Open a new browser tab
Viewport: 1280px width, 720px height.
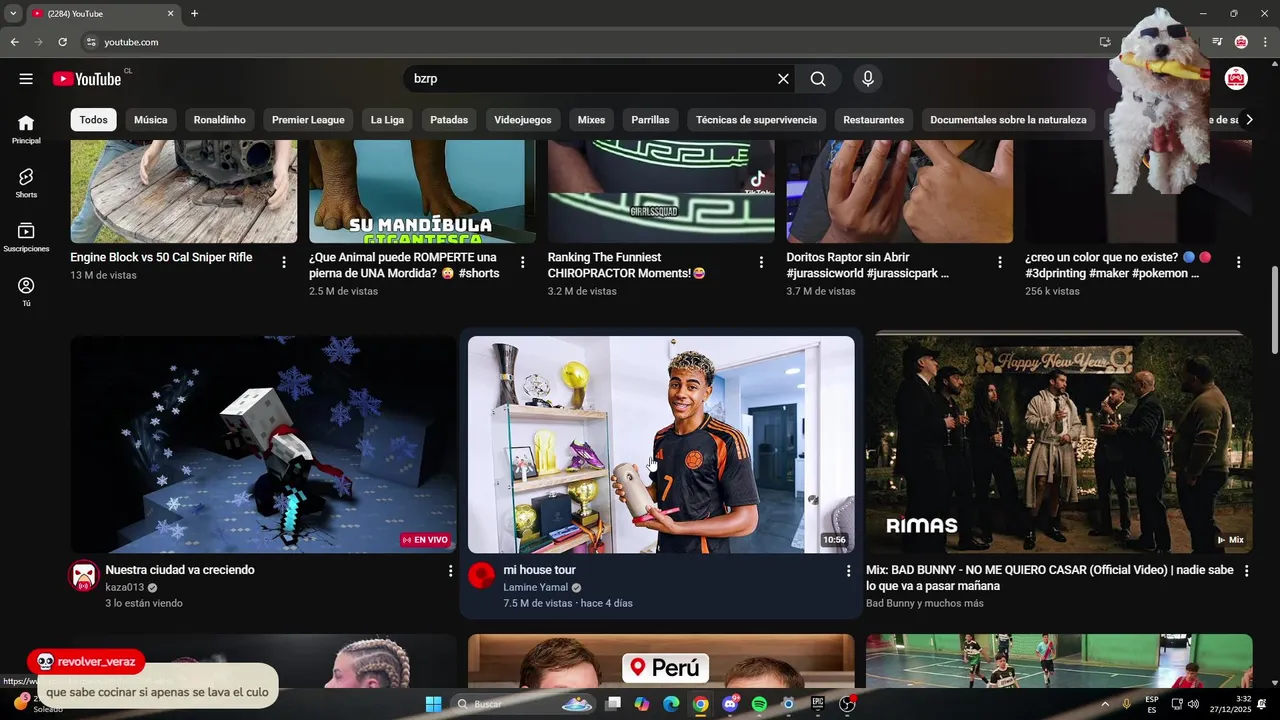(194, 14)
